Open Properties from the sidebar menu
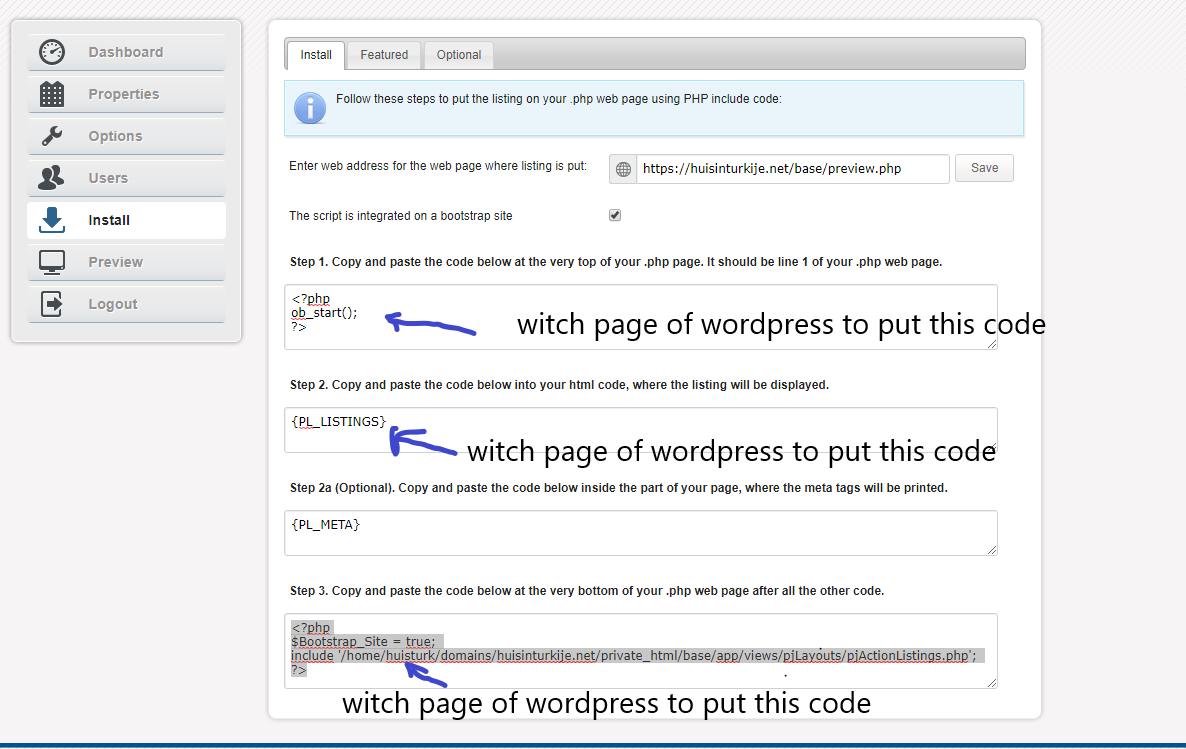The width and height of the screenshot is (1186, 749). pos(124,94)
